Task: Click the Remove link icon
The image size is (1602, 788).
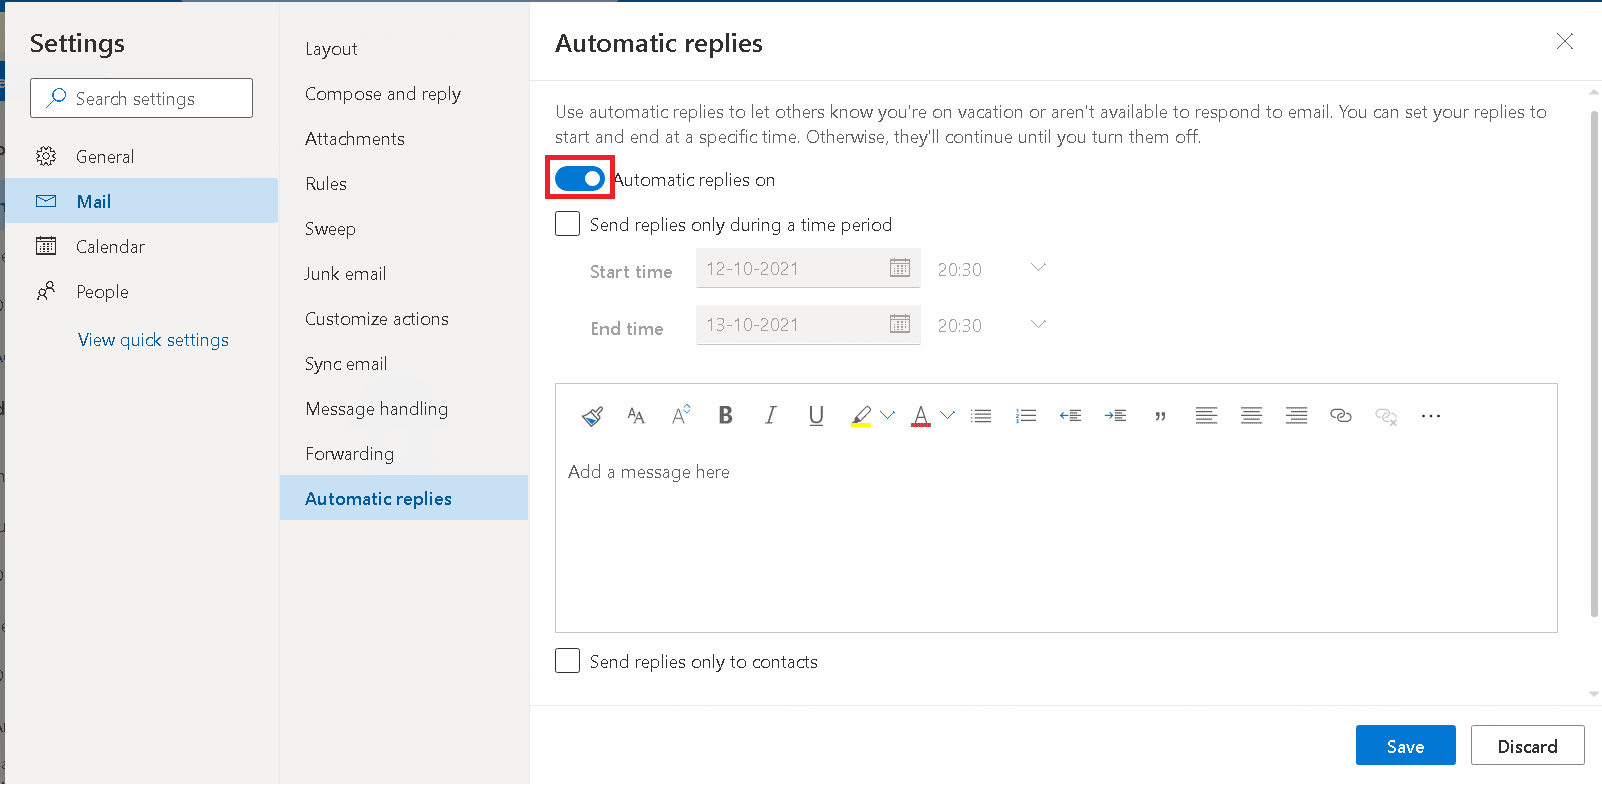Action: tap(1386, 416)
